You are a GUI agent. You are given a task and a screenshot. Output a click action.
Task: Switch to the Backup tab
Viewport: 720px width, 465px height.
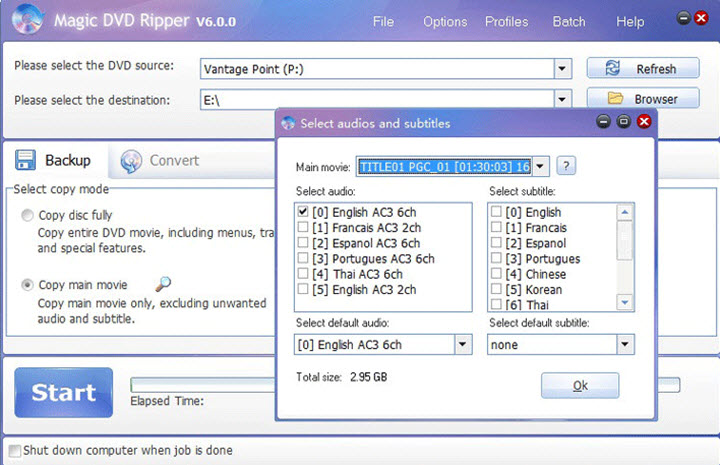56,160
